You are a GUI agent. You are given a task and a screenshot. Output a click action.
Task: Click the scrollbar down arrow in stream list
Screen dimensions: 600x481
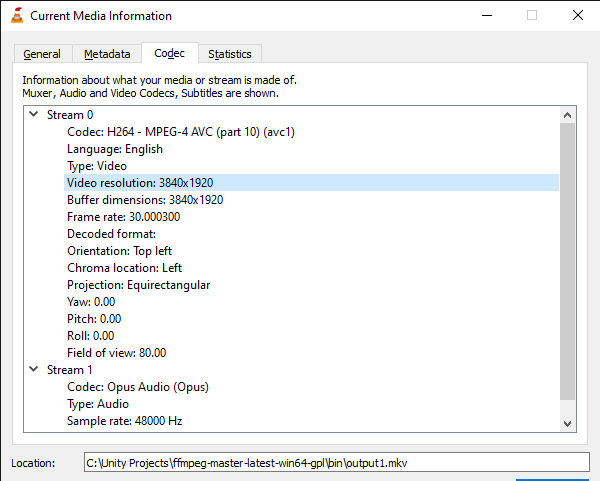[x=567, y=424]
